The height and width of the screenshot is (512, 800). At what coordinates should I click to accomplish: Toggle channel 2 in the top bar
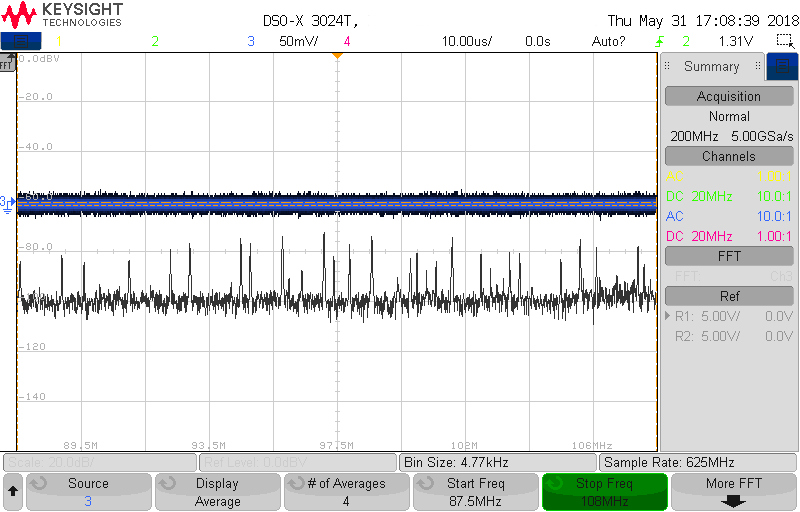pos(154,41)
